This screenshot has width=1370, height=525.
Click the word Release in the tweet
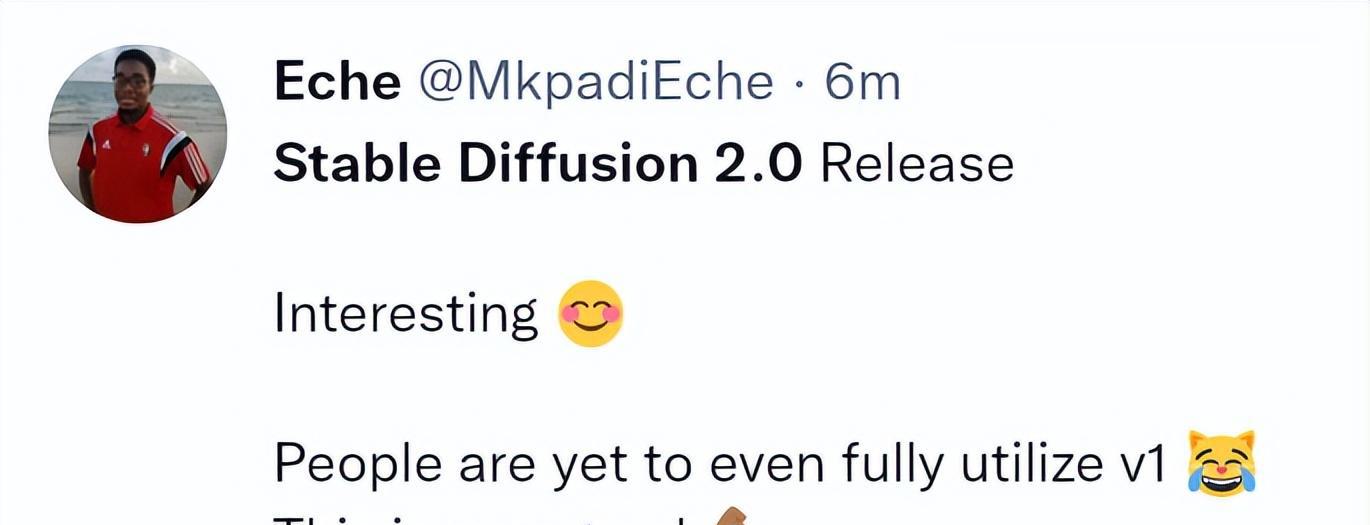click(x=917, y=164)
